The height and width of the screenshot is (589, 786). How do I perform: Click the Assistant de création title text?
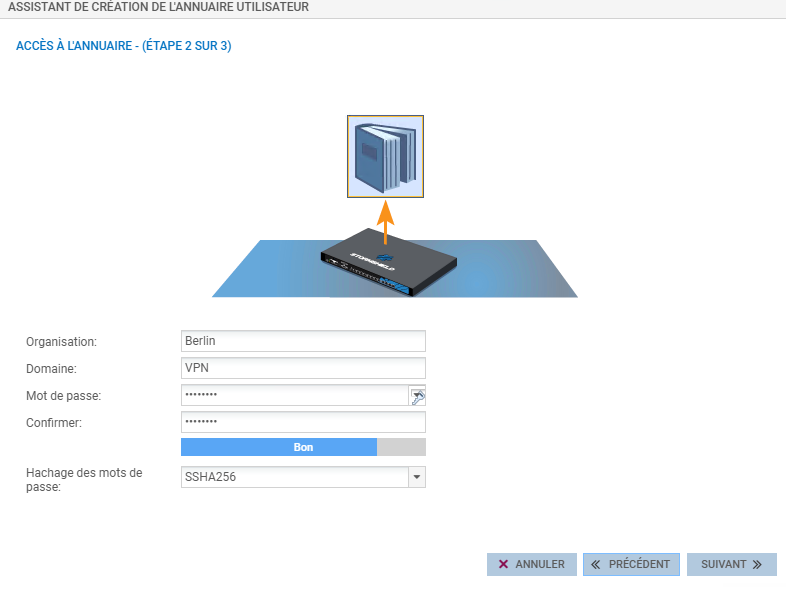point(158,7)
